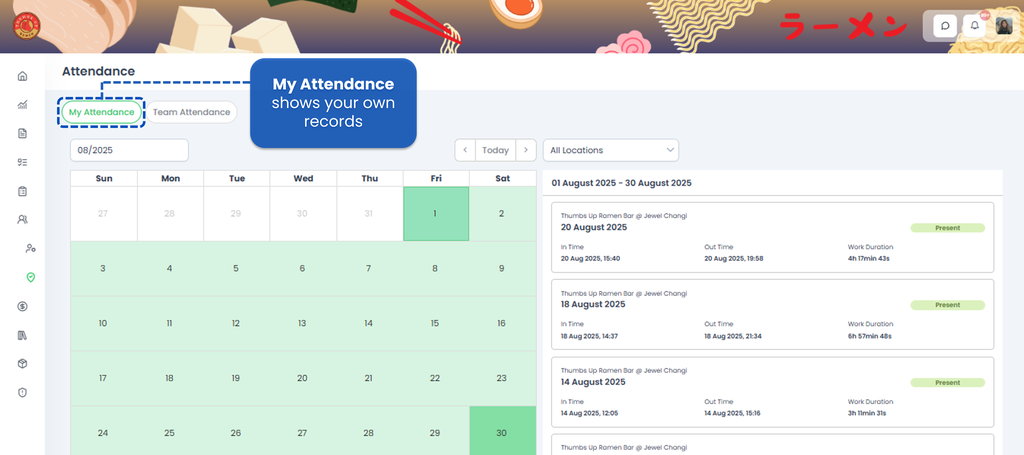Image resolution: width=1024 pixels, height=455 pixels.
Task: Click the dollar sign payroll icon
Action: click(x=22, y=306)
